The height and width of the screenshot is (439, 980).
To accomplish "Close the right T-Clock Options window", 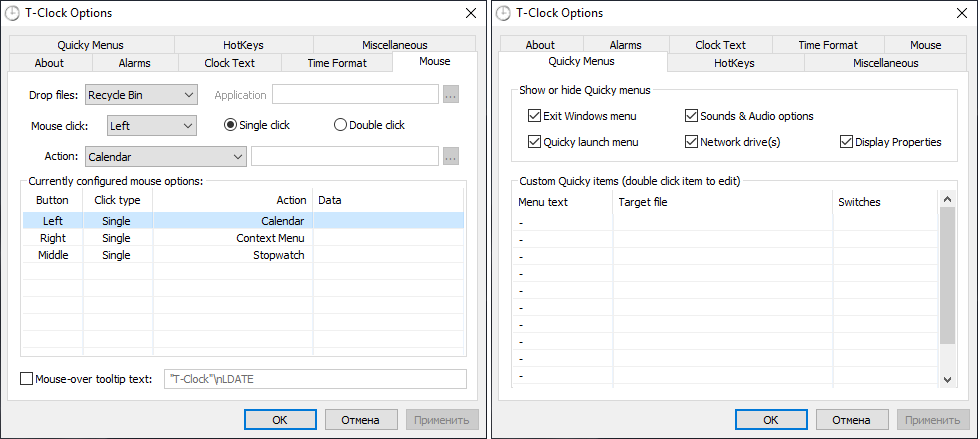I will [962, 13].
